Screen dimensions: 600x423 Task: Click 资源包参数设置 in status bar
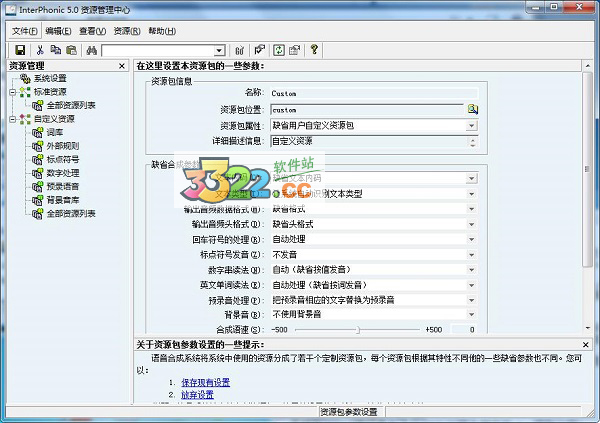click(349, 412)
